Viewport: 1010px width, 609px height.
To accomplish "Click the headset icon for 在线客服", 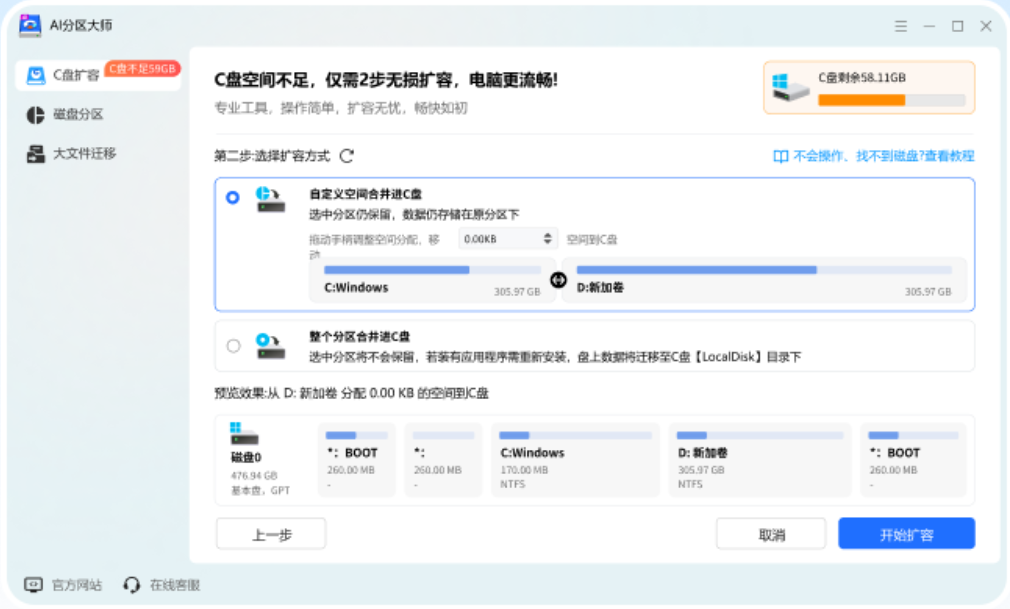I will (x=131, y=585).
